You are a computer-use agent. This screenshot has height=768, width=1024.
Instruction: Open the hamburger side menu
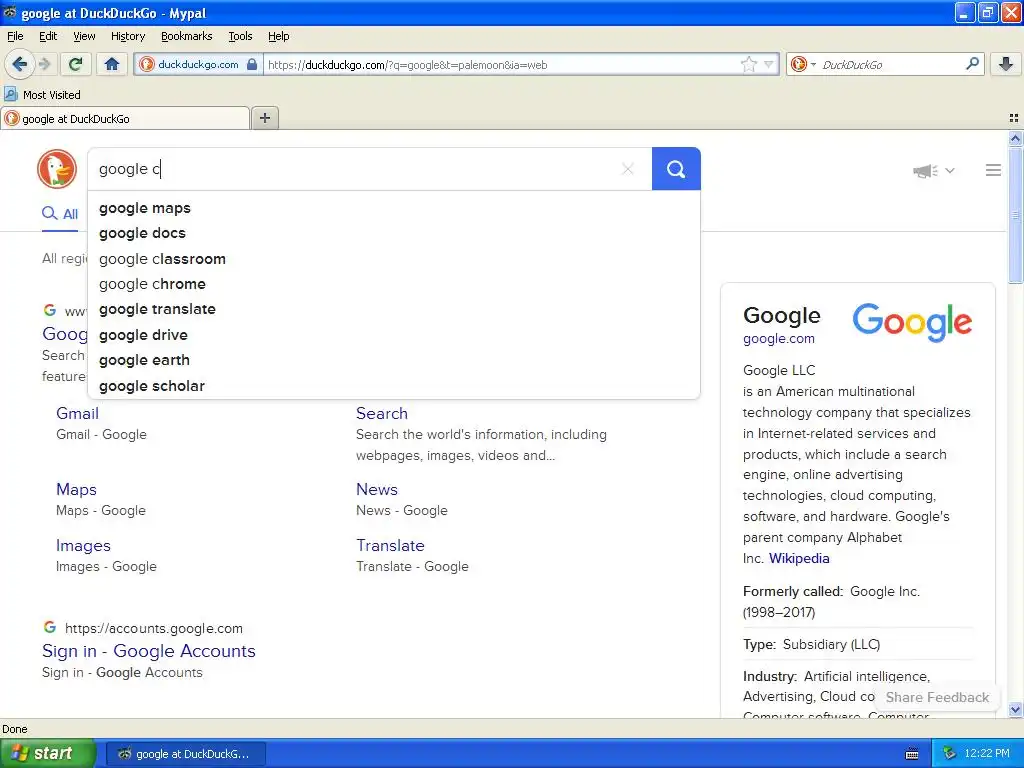tap(993, 170)
